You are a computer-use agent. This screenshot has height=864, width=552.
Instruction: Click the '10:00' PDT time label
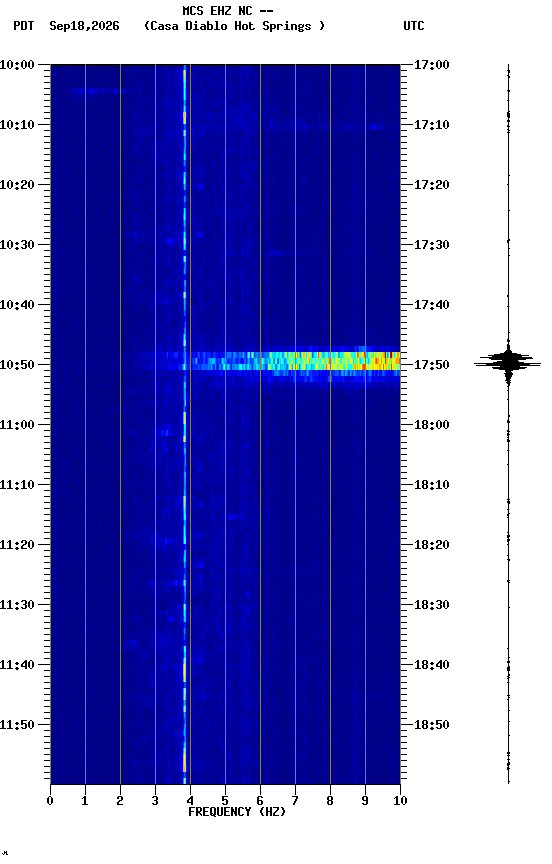pos(17,65)
